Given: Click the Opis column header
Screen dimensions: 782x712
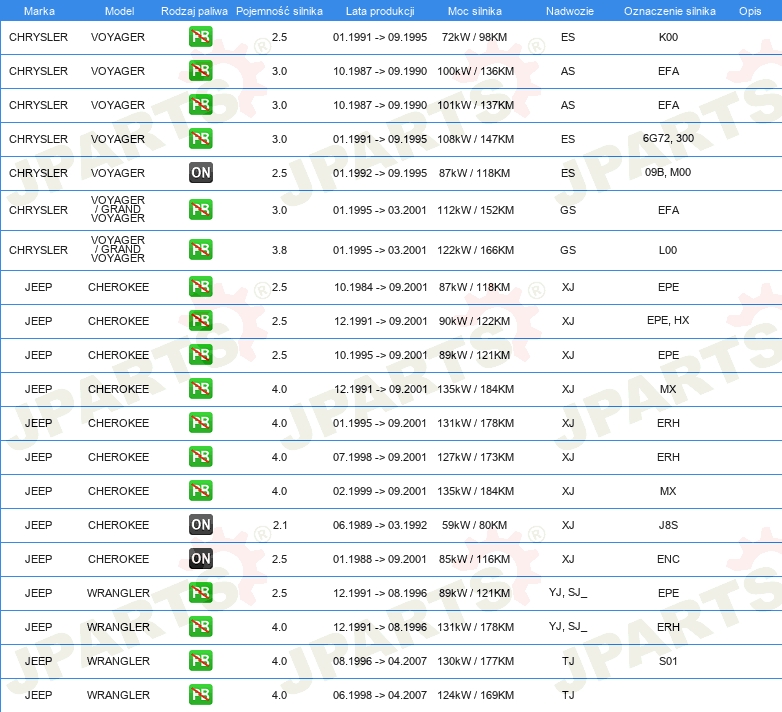Looking at the screenshot, I should tap(750, 11).
